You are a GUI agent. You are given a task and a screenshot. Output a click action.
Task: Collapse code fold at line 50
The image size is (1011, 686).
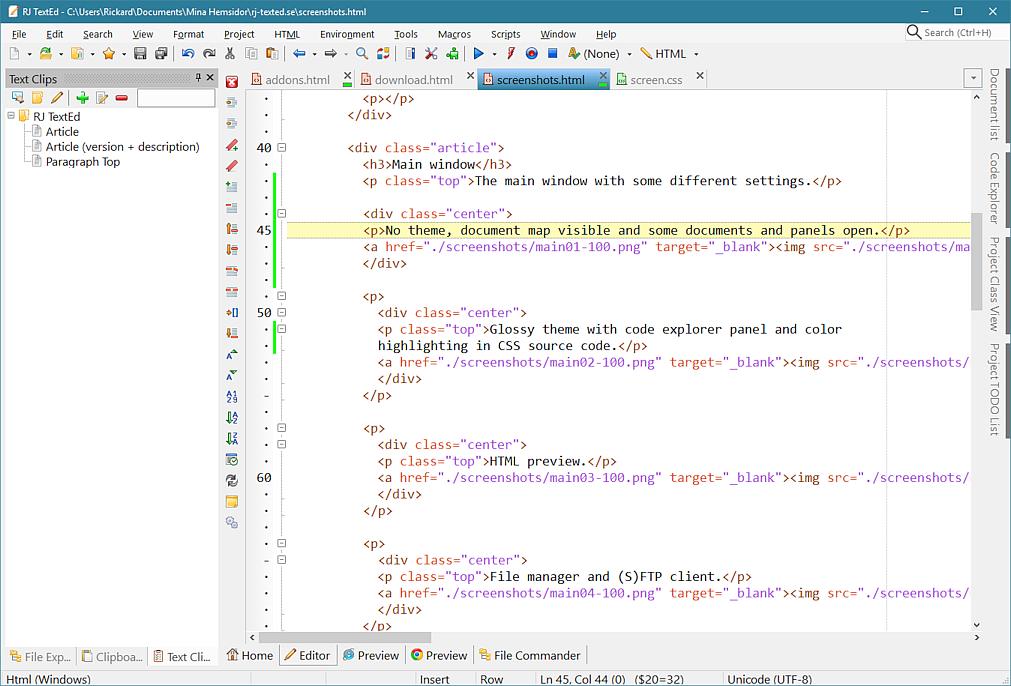pos(282,313)
